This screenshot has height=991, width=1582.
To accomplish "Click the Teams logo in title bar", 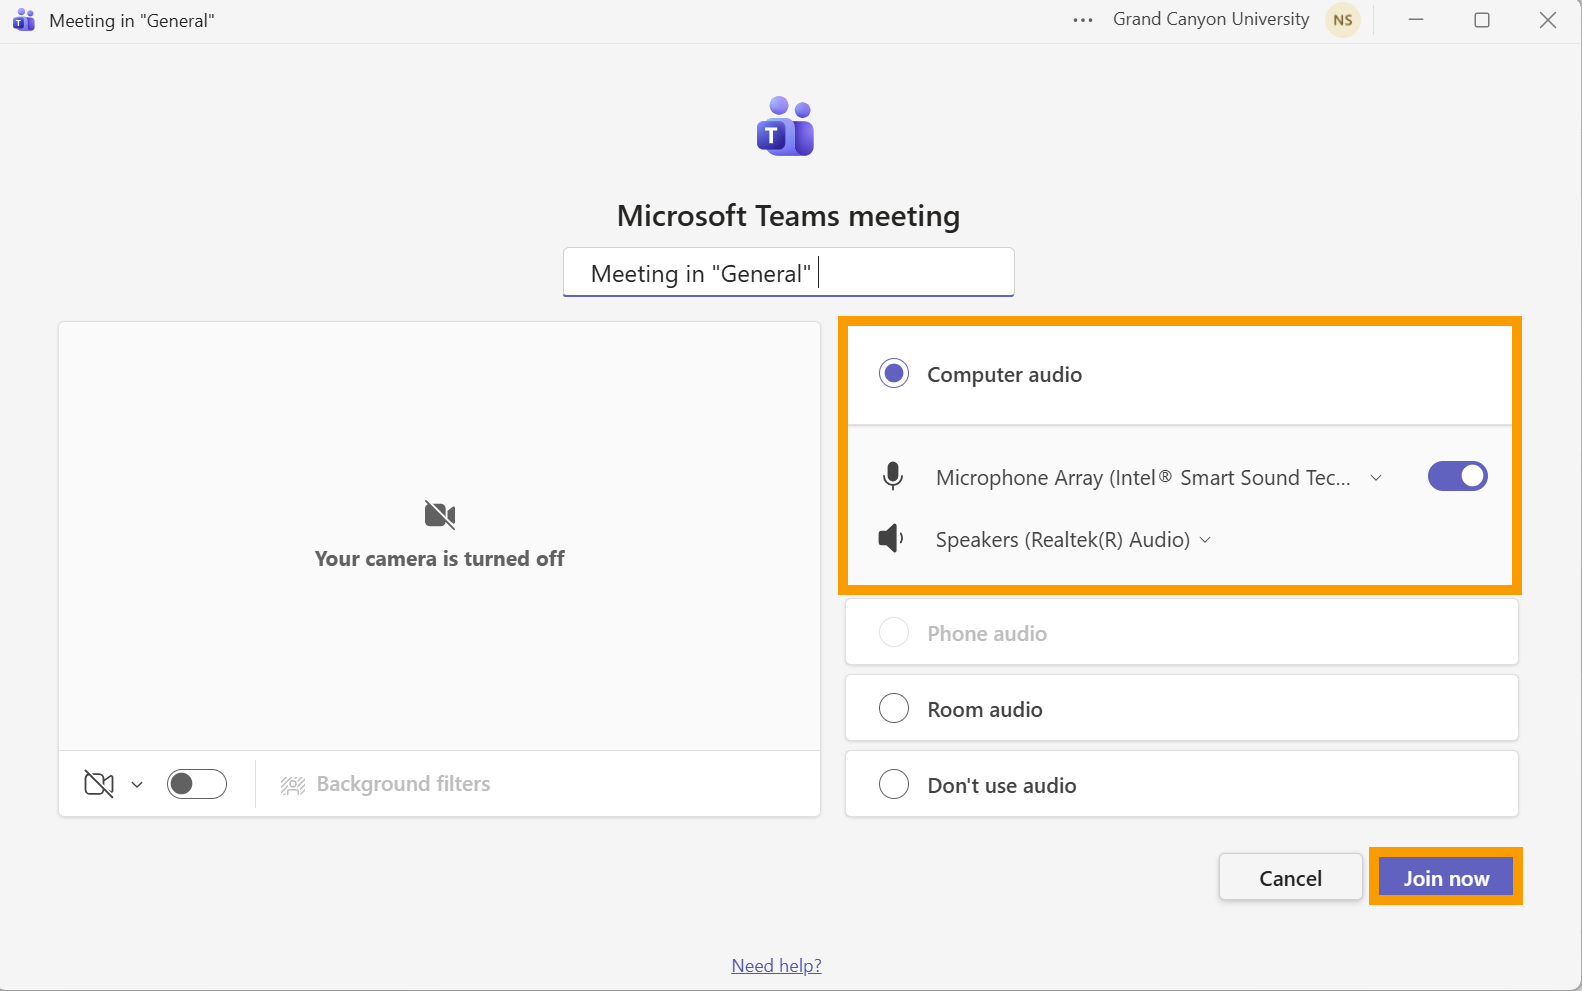I will tap(24, 20).
